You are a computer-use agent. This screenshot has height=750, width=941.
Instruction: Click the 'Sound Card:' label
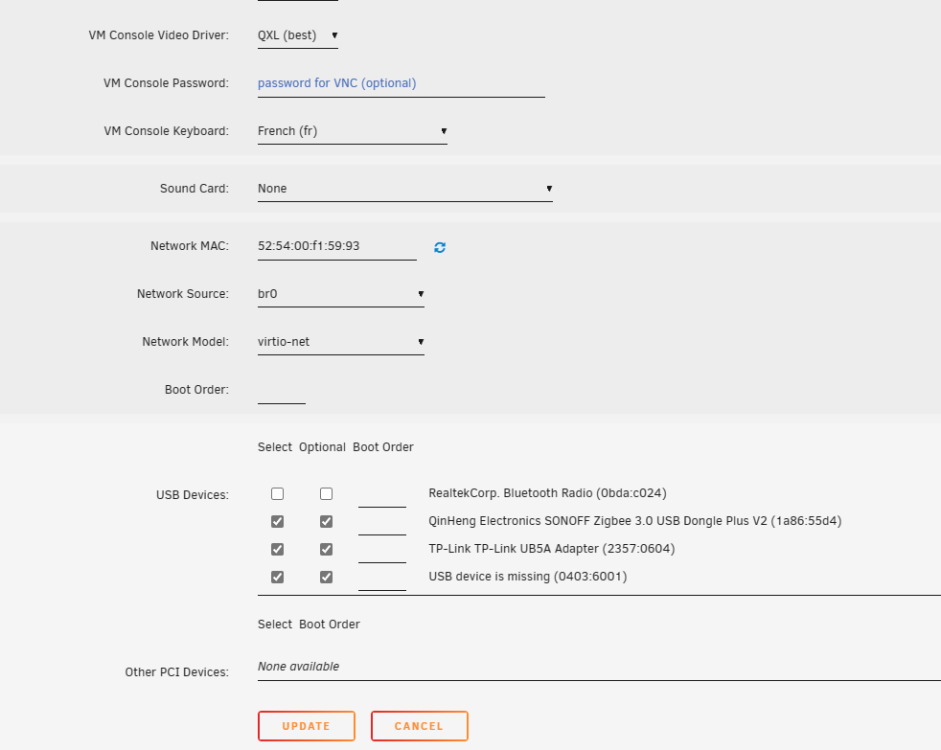point(194,188)
